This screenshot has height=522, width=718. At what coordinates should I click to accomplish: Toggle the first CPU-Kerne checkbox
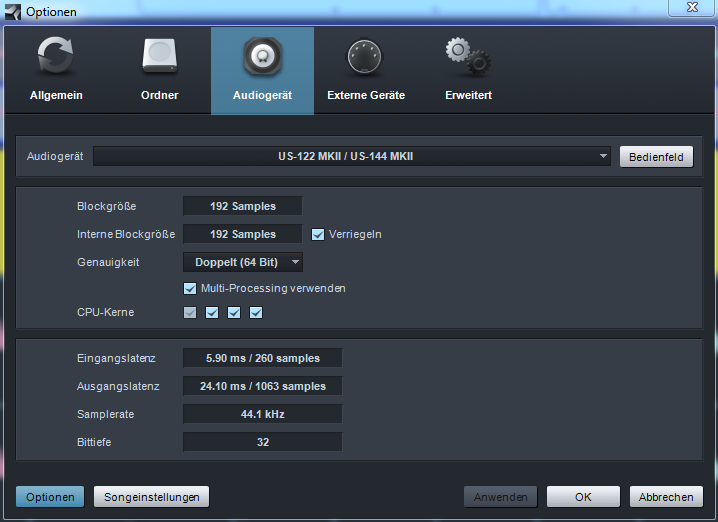pyautogui.click(x=190, y=313)
